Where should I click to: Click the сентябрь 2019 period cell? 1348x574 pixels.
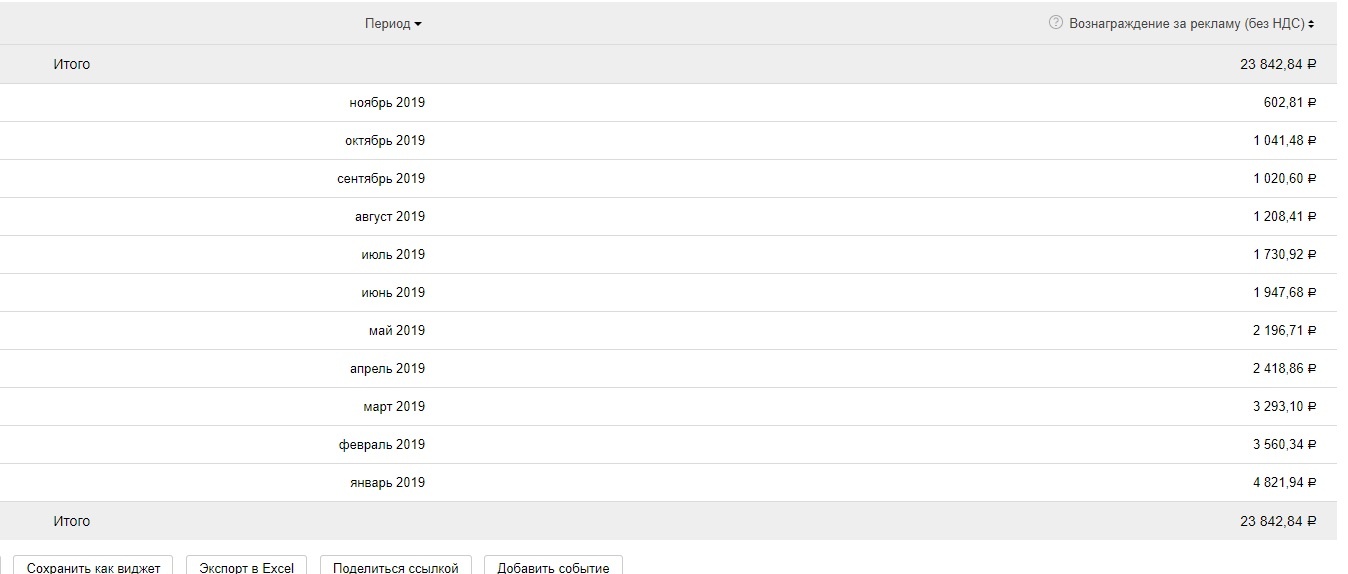[381, 178]
